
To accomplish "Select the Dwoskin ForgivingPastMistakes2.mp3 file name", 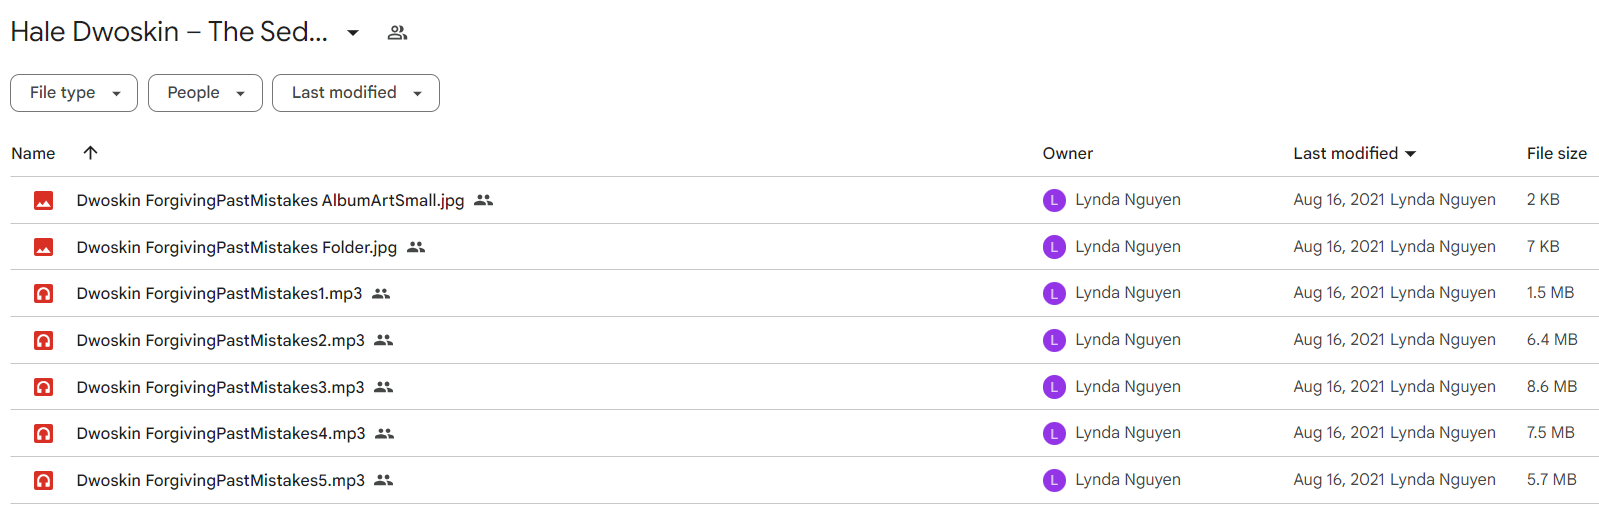I will point(221,340).
